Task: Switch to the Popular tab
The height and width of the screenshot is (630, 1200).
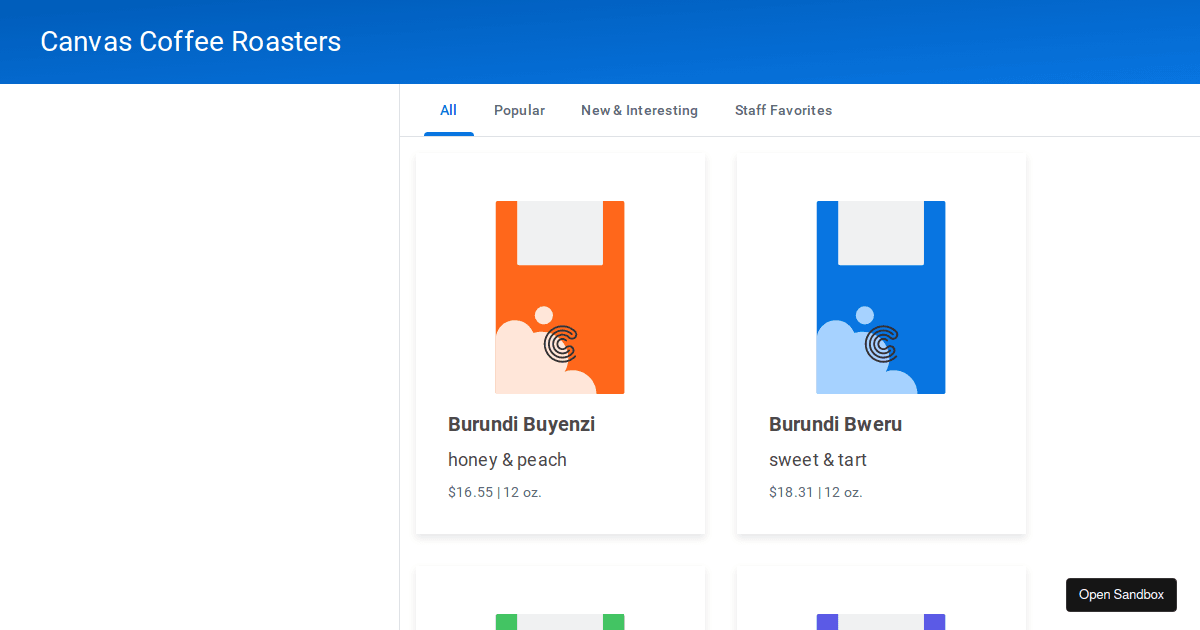Action: point(519,110)
